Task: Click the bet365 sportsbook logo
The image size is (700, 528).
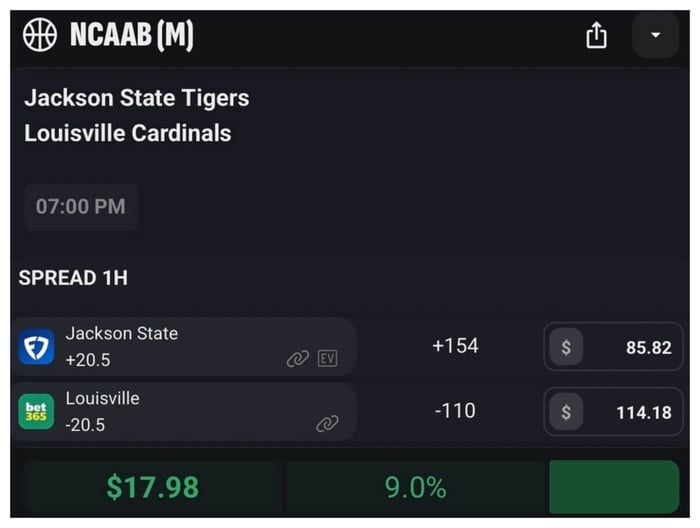Action: (x=37, y=412)
